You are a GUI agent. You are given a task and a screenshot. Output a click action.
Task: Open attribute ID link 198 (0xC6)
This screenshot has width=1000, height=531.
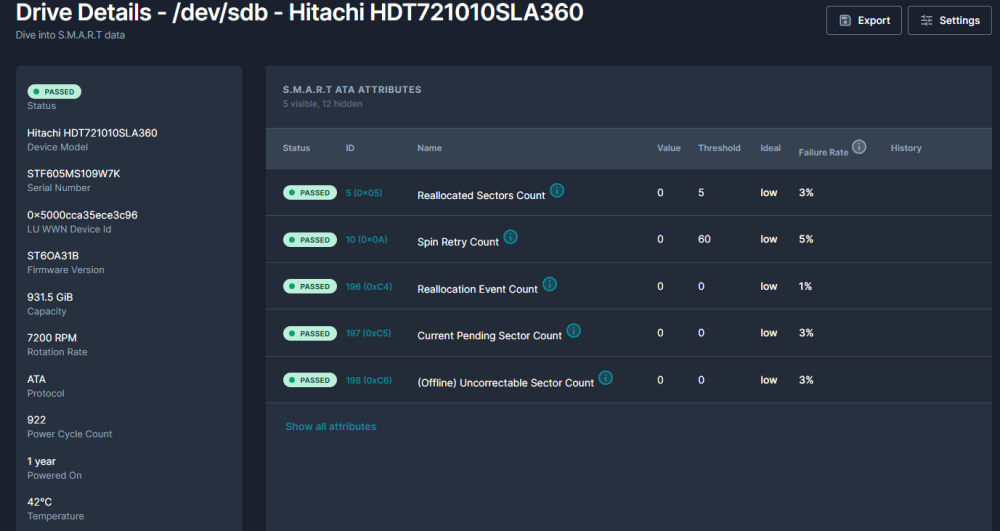369,380
